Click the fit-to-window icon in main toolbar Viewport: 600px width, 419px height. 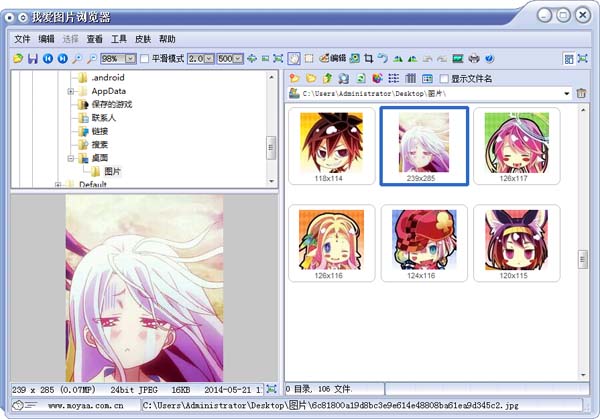click(278, 59)
